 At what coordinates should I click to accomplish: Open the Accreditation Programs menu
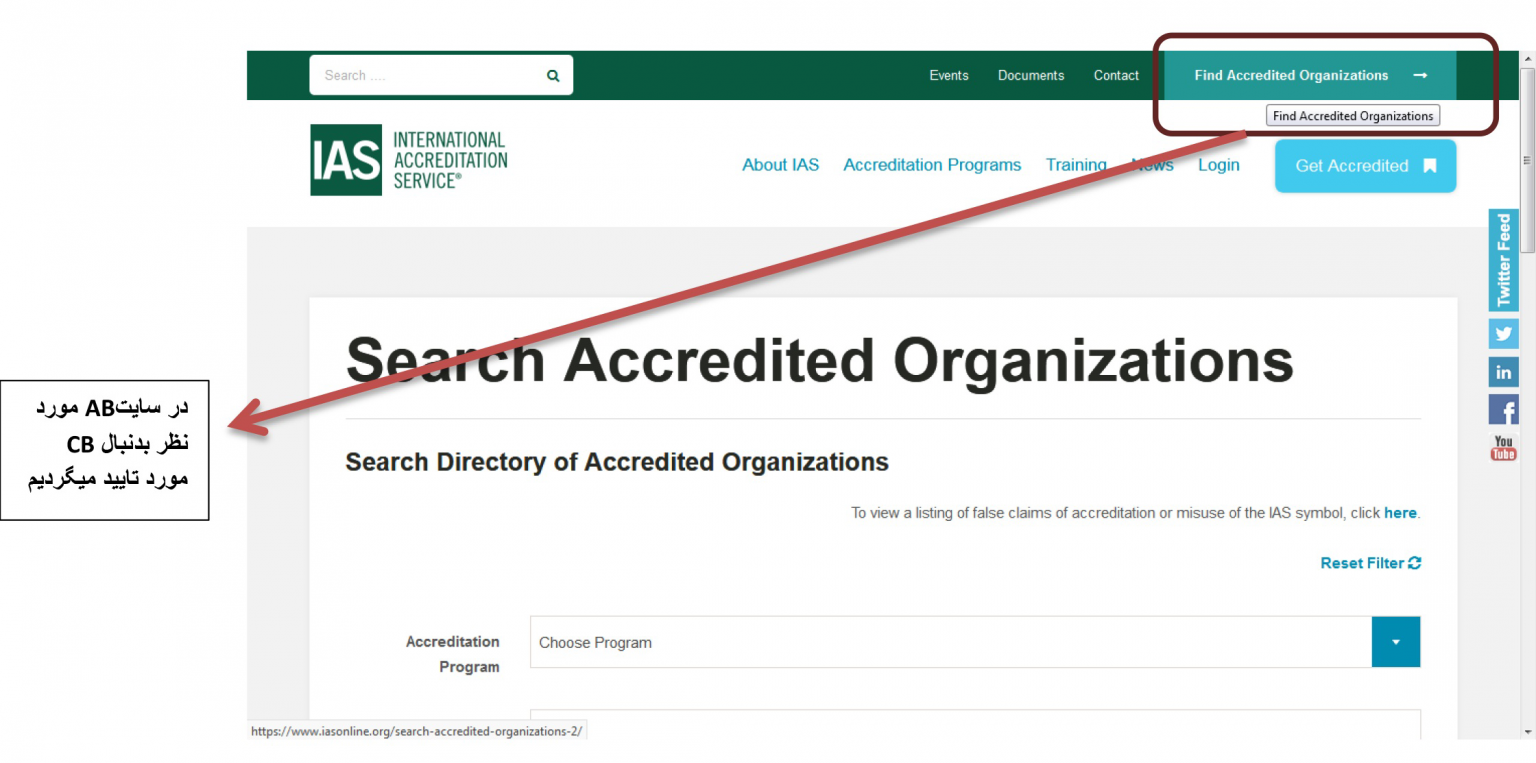tap(932, 165)
